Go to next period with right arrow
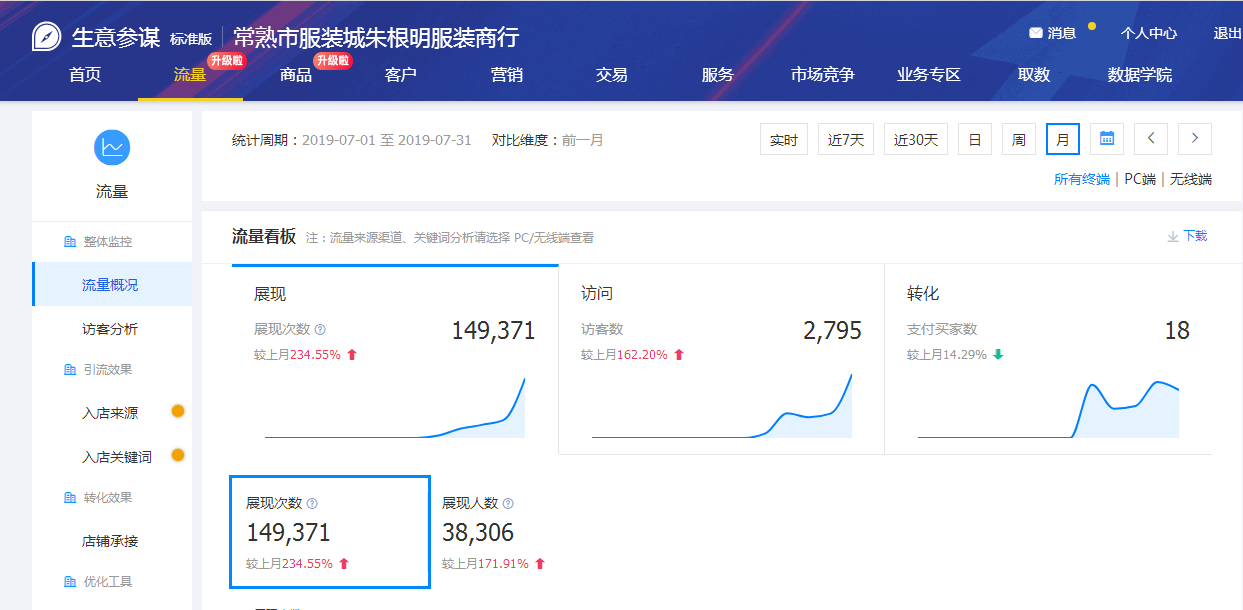Viewport: 1243px width, 610px height. pos(1195,139)
